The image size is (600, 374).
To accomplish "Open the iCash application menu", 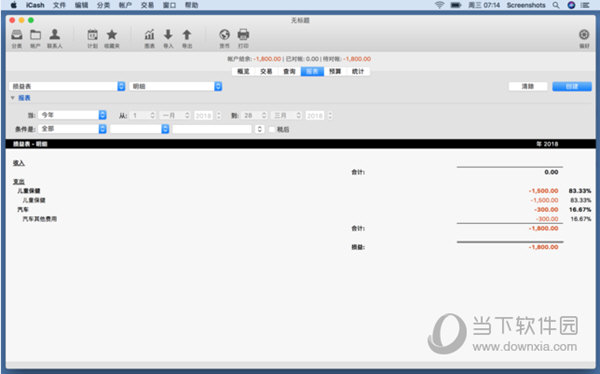I will 35,5.
